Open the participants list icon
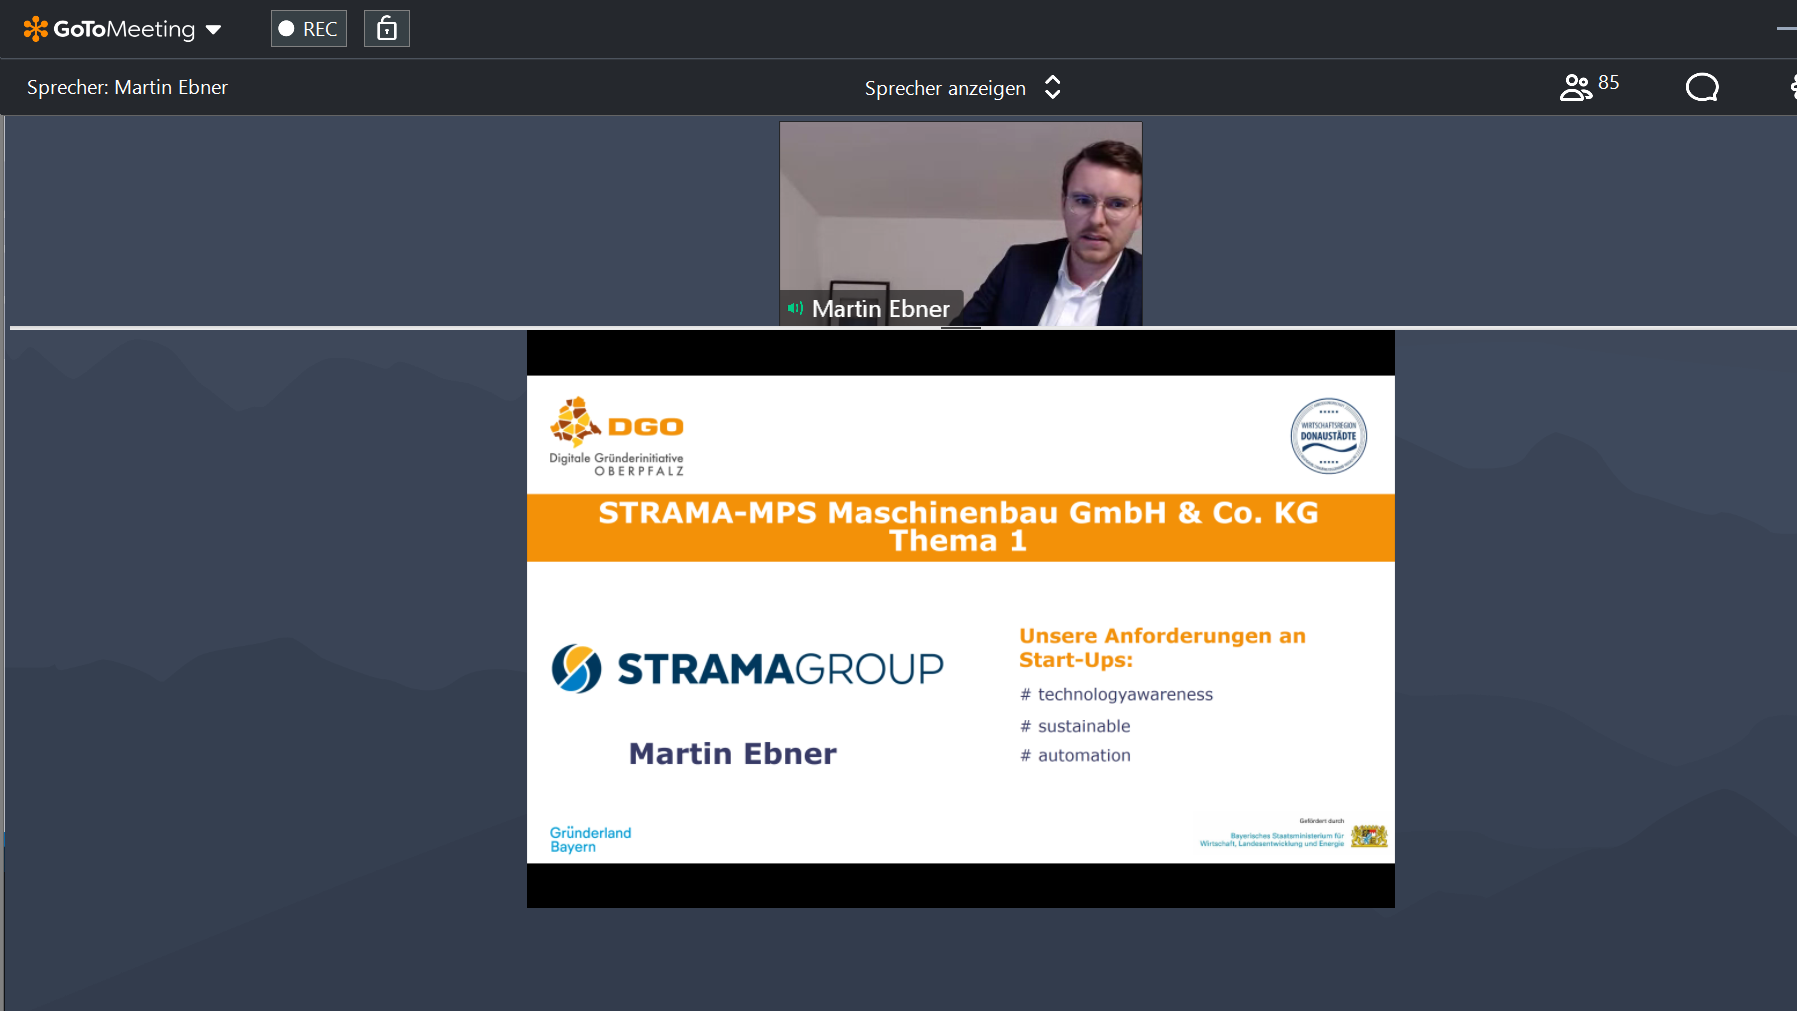This screenshot has height=1011, width=1797. 1575,88
